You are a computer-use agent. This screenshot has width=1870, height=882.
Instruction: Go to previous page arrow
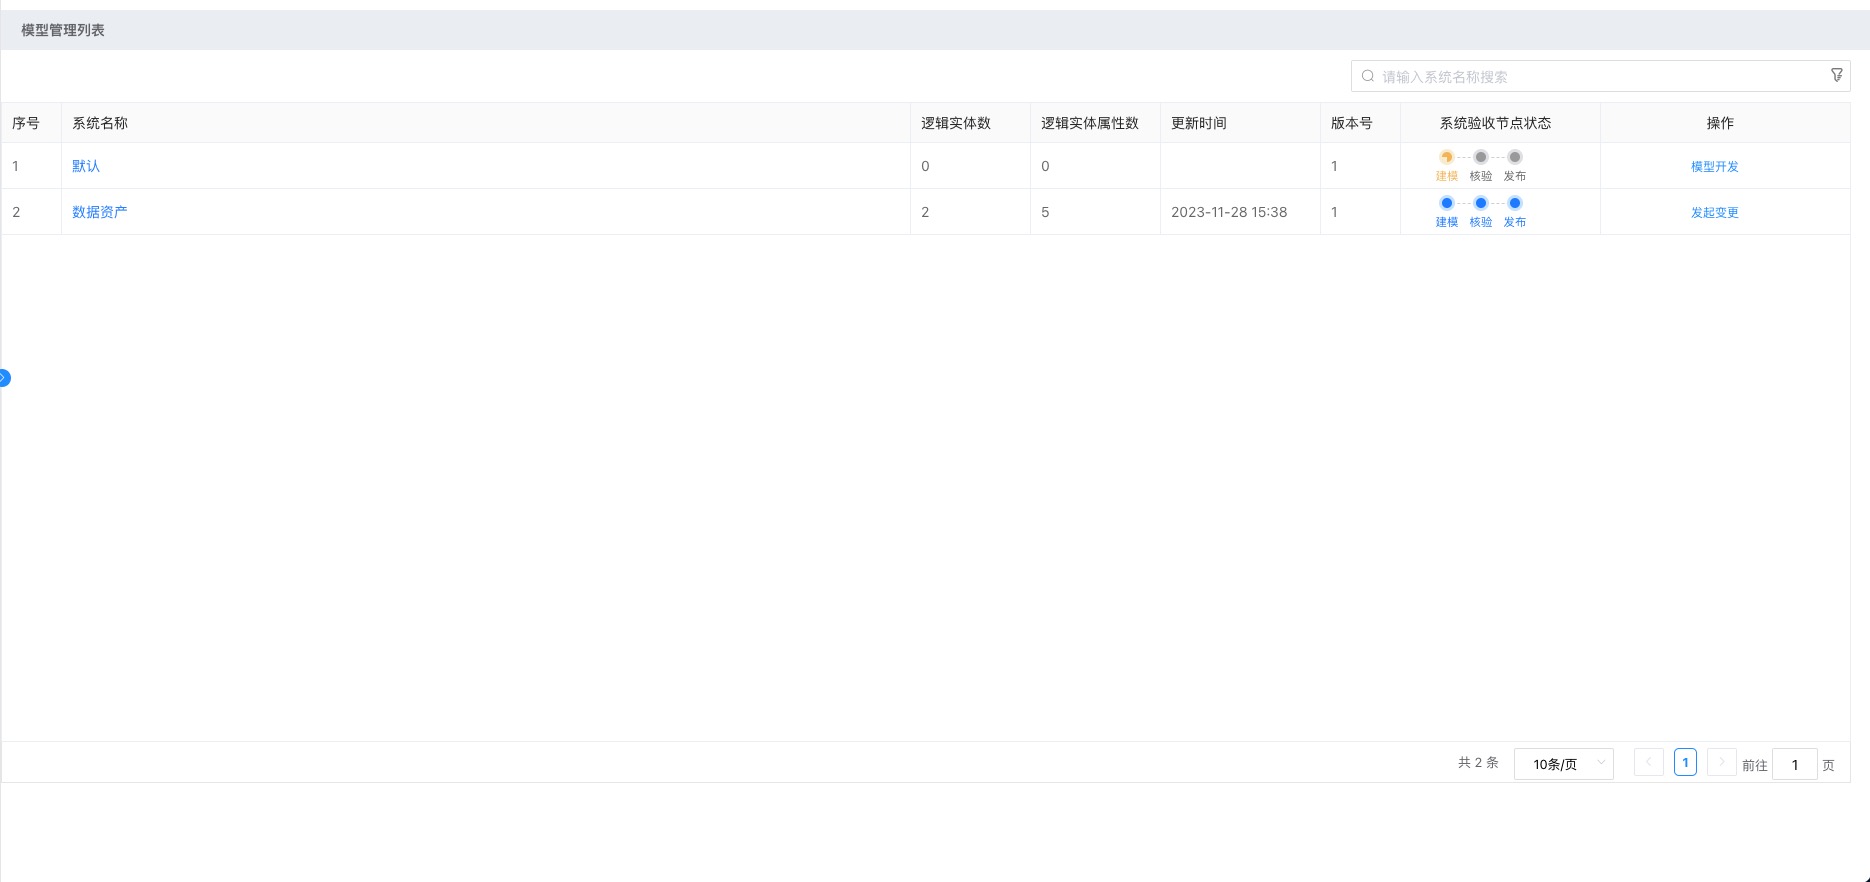(1648, 762)
